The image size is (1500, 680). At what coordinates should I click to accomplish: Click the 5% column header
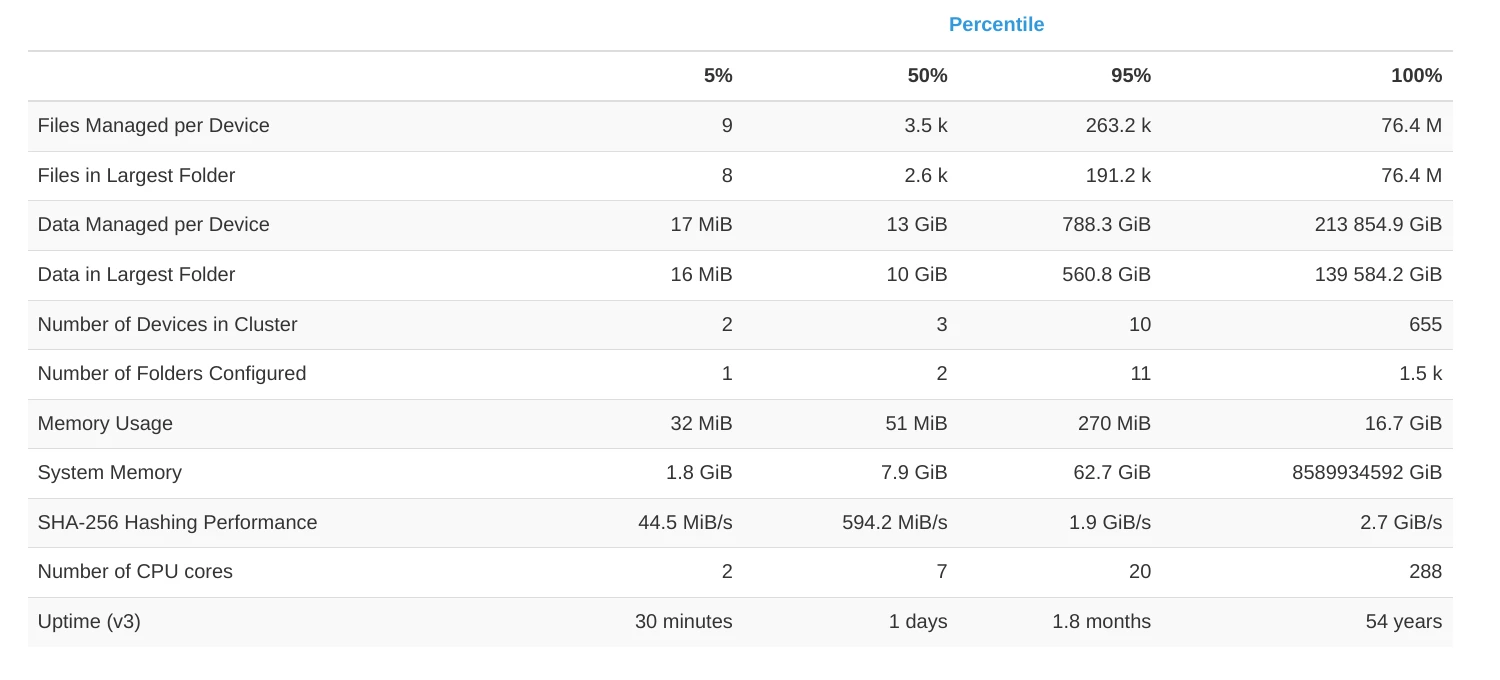pyautogui.click(x=718, y=76)
